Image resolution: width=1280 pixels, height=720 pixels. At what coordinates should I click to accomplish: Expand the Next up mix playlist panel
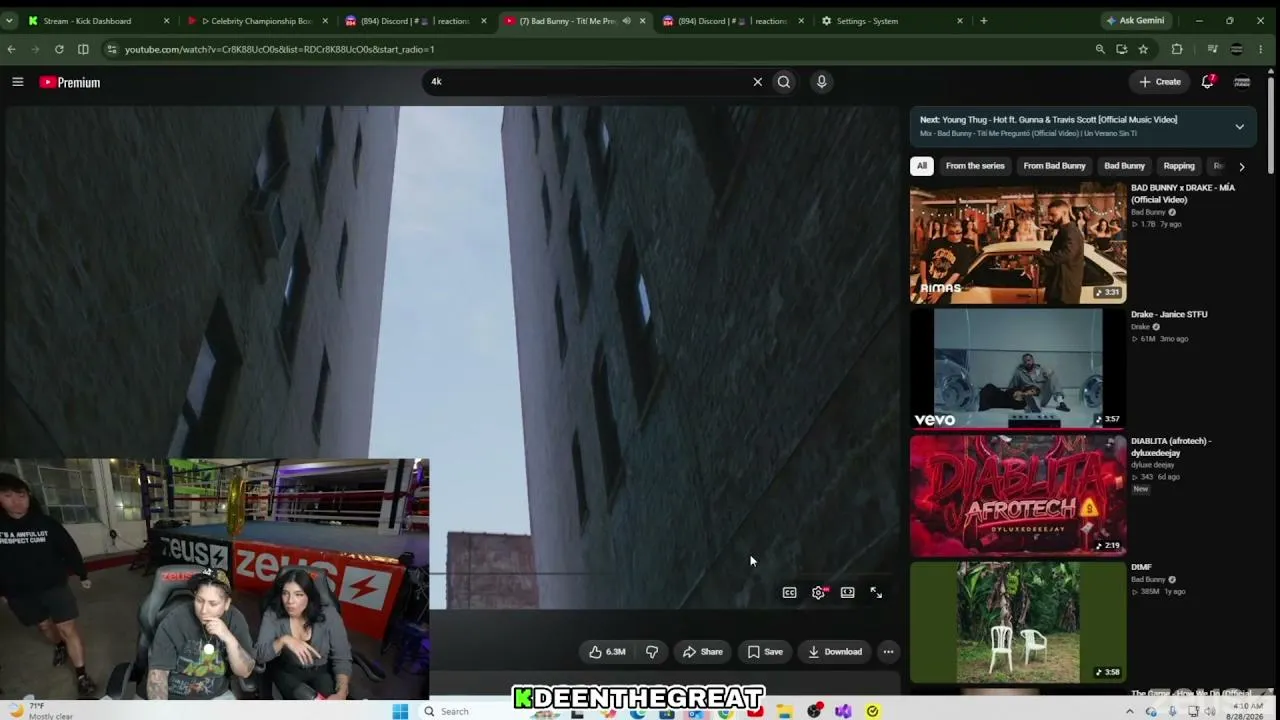pos(1239,127)
